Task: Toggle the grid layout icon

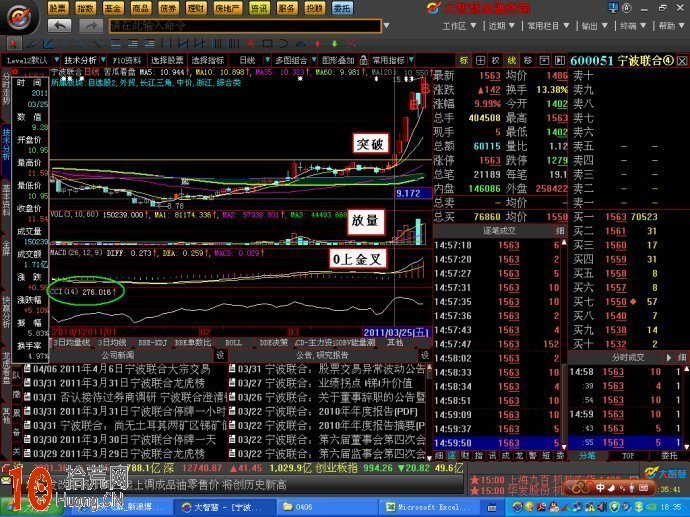Action: 480,60
